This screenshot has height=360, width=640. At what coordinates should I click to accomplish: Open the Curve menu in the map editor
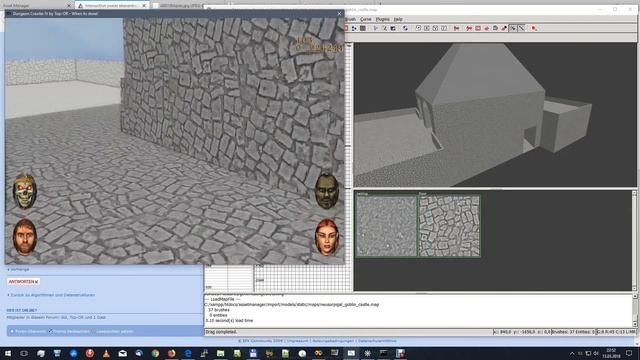[366, 19]
